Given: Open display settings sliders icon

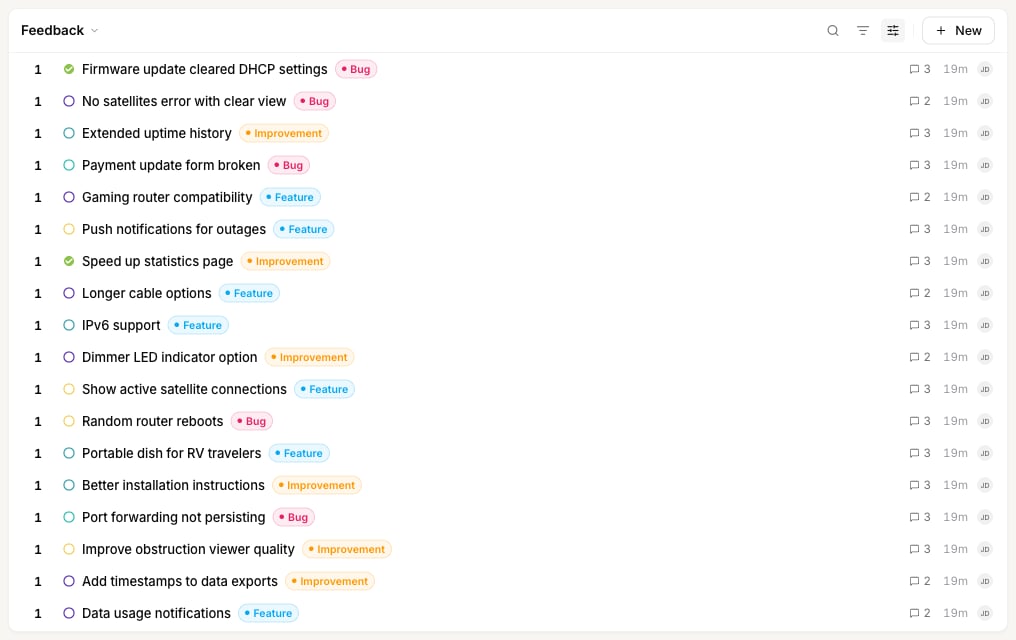Looking at the screenshot, I should pyautogui.click(x=893, y=30).
